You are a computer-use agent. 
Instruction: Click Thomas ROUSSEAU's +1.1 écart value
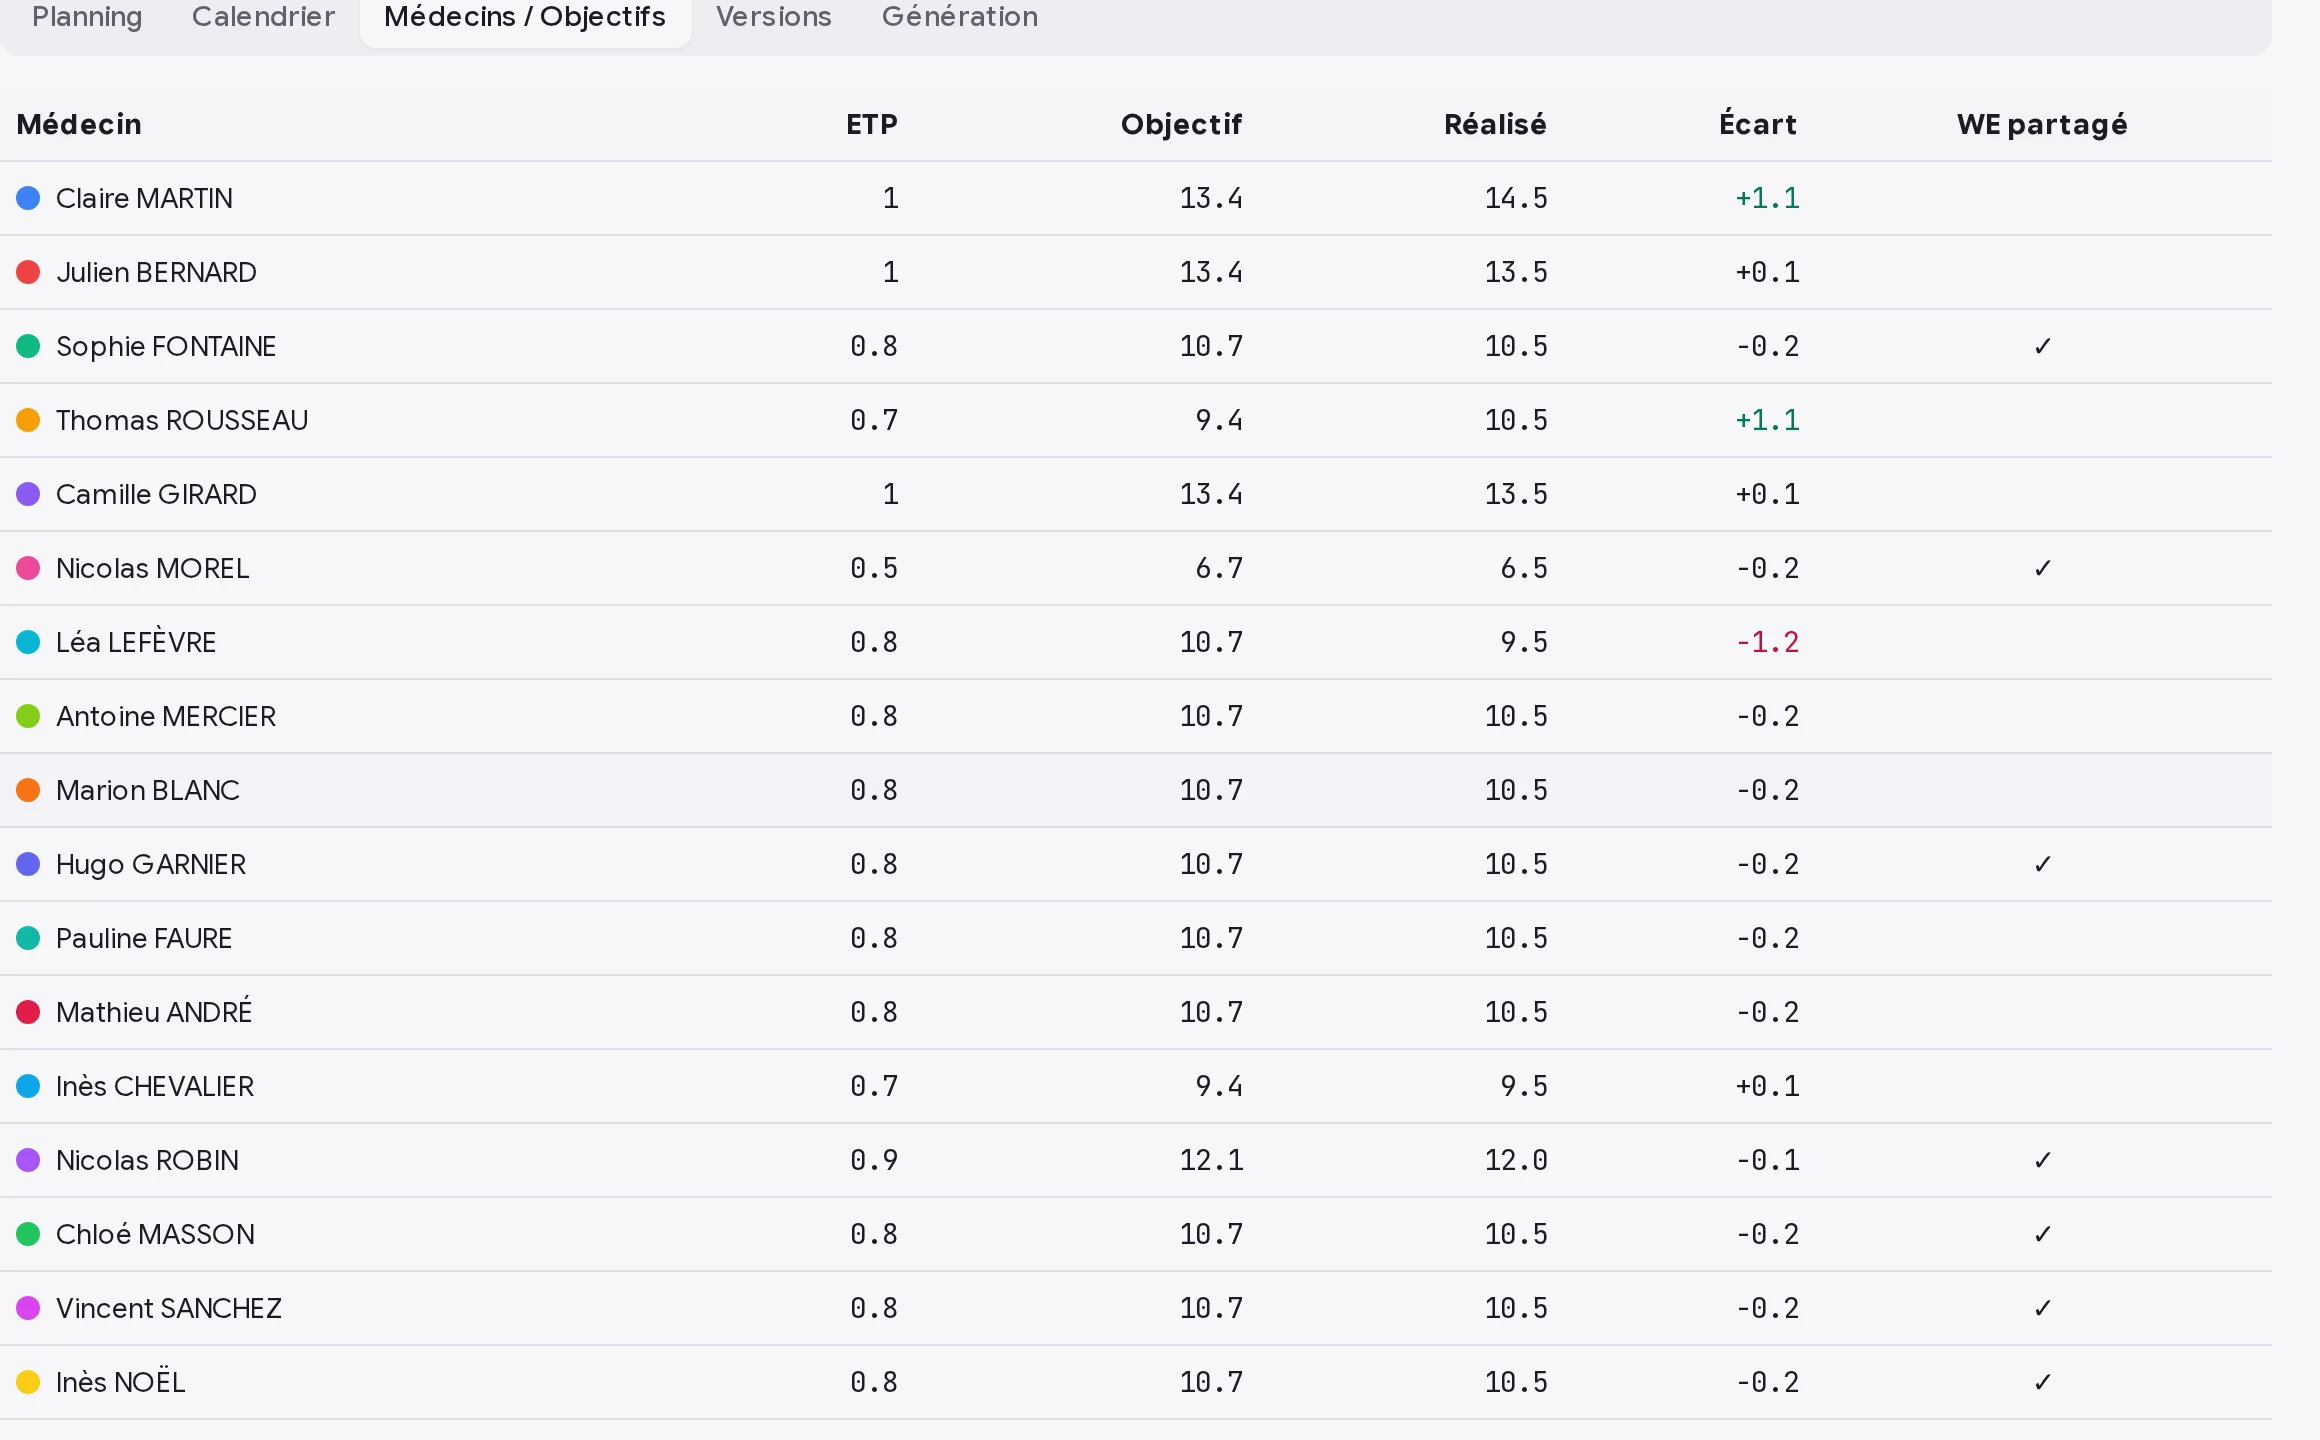(x=1767, y=420)
